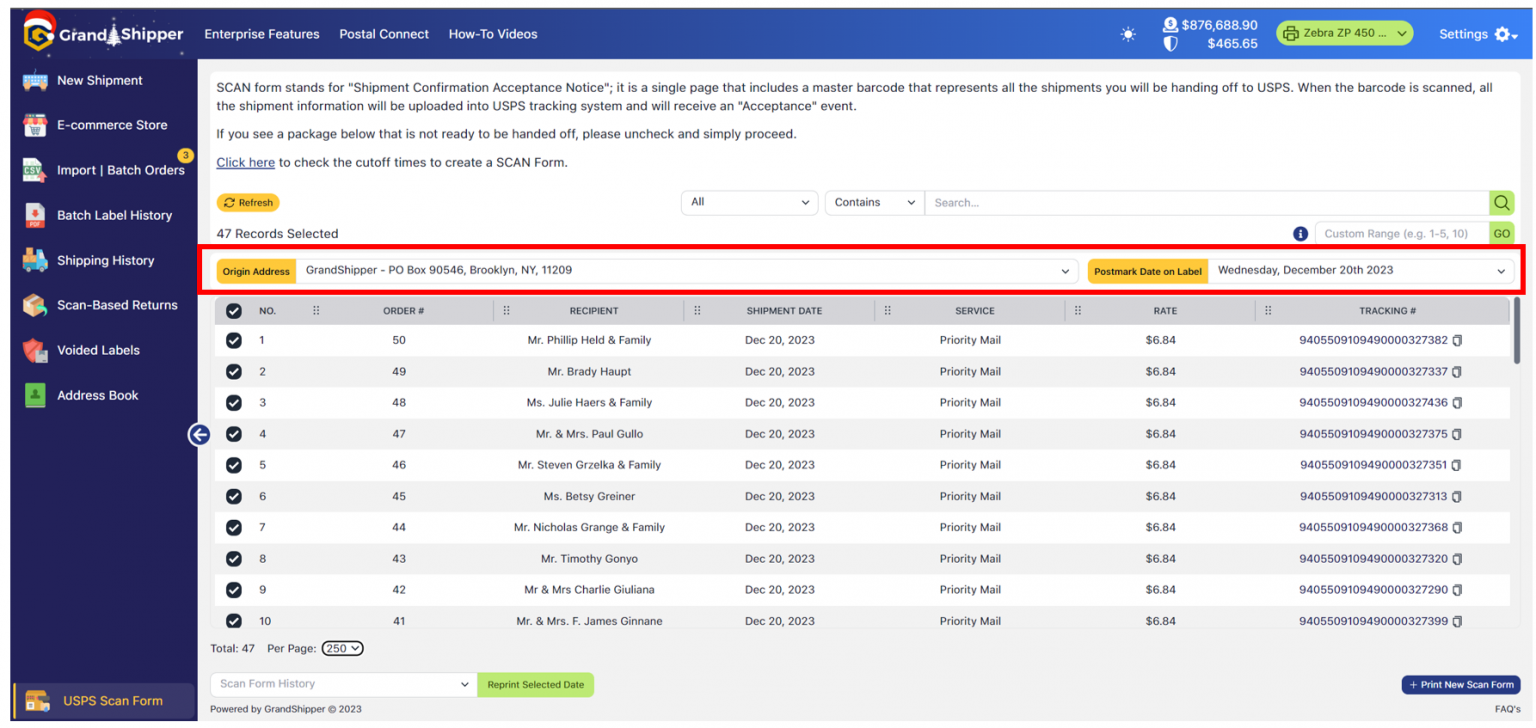Copy tracking number for order 50
The width and height of the screenshot is (1536, 728).
[1457, 341]
